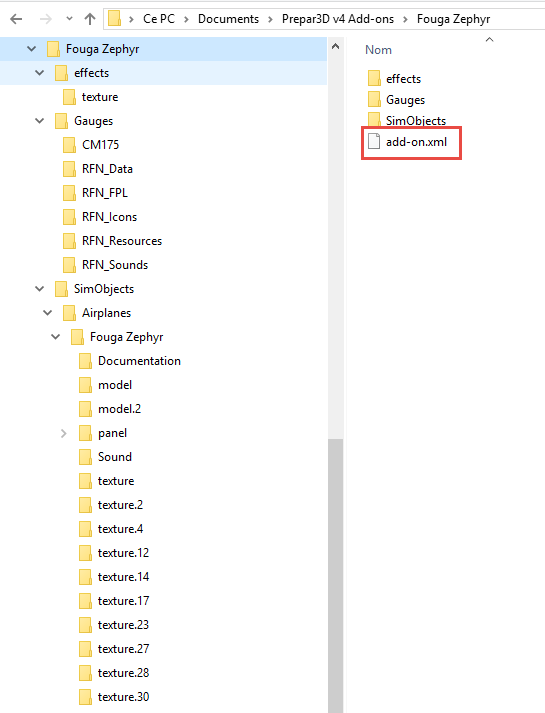545x713 pixels.
Task: Select RFN_Data folder in tree
Action: point(107,169)
